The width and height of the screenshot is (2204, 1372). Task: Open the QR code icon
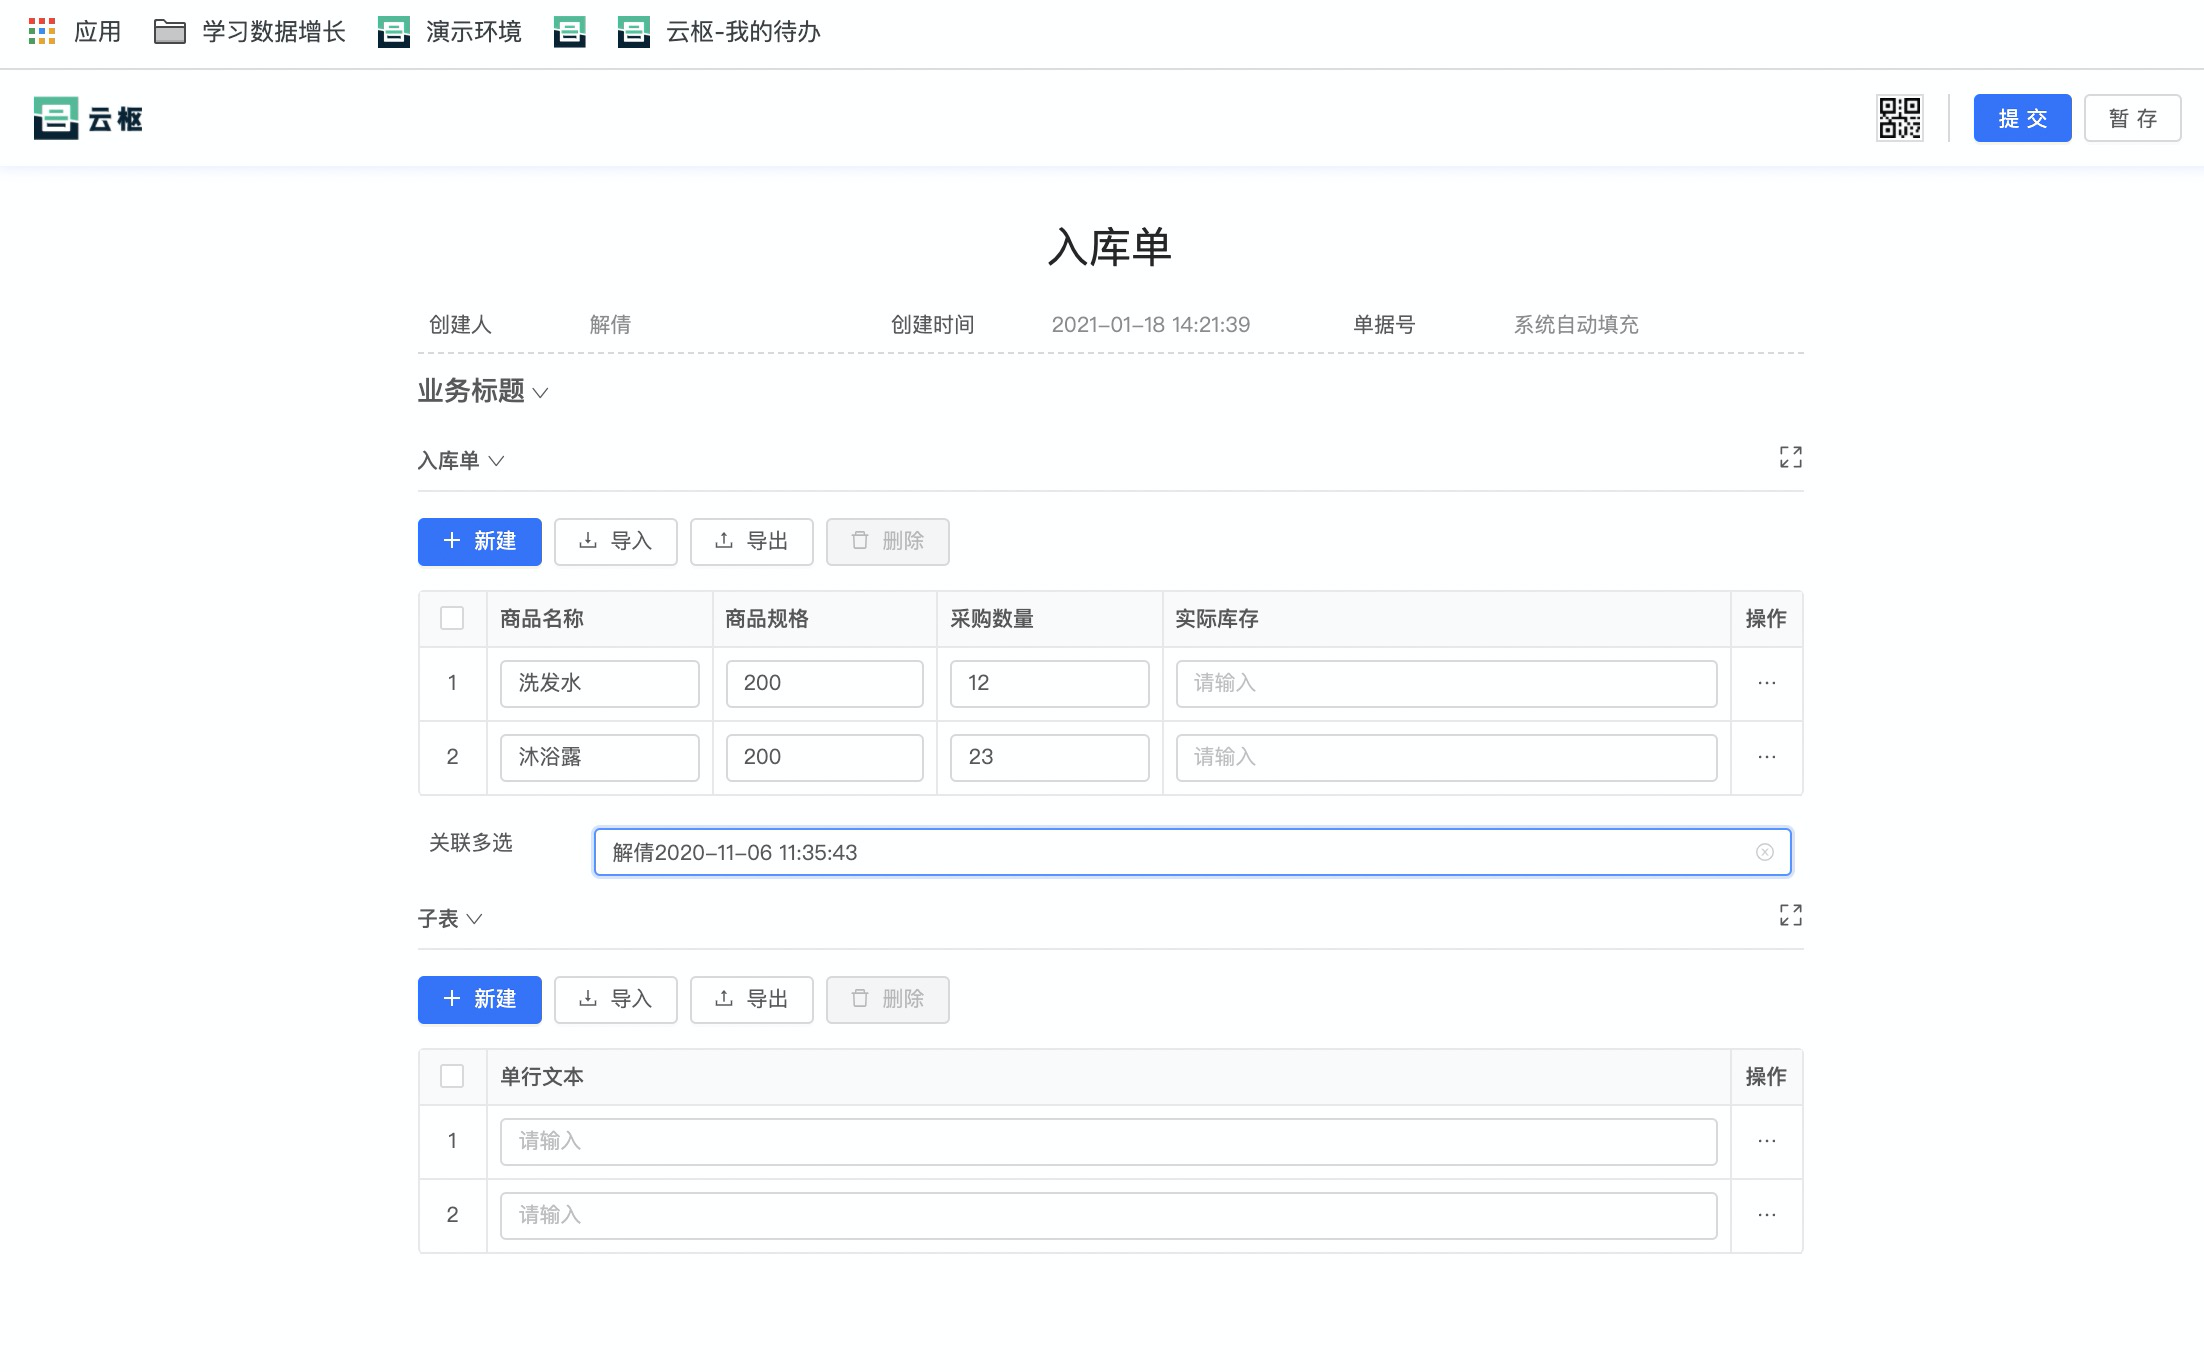[1899, 118]
